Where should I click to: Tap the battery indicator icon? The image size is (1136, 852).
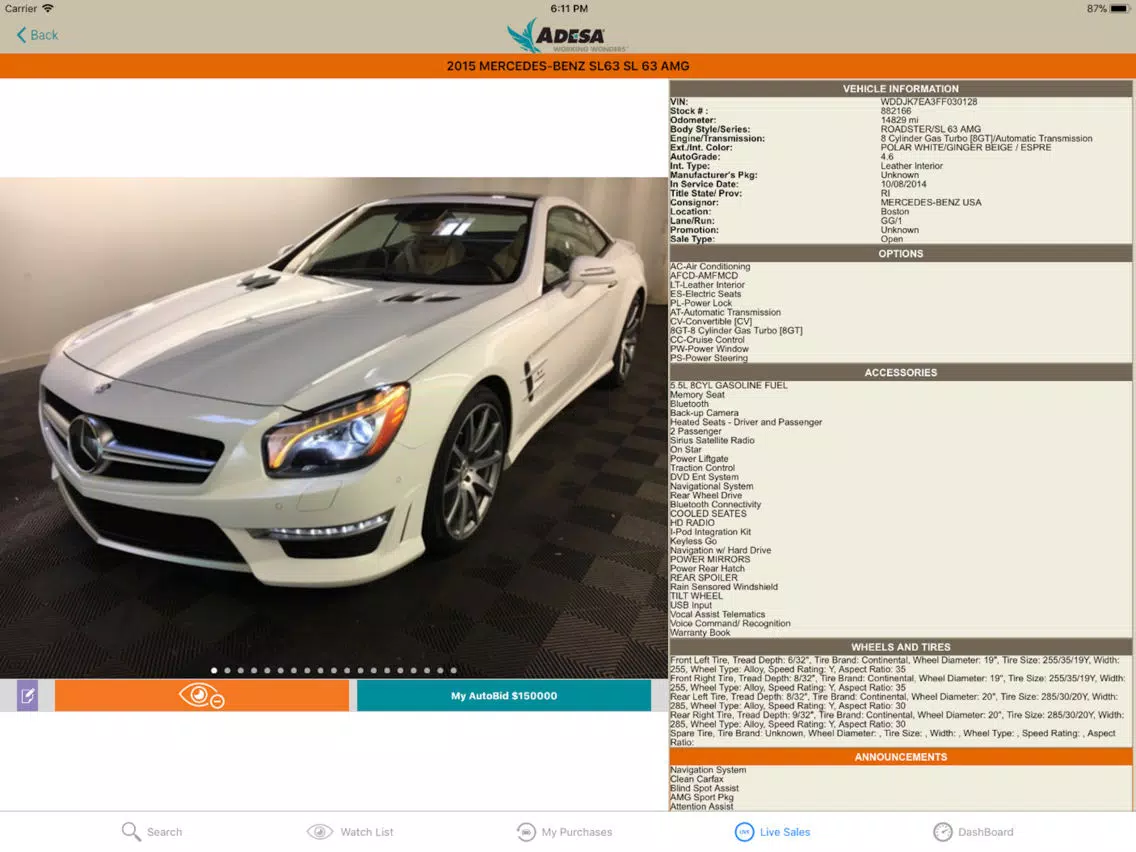point(1120,9)
